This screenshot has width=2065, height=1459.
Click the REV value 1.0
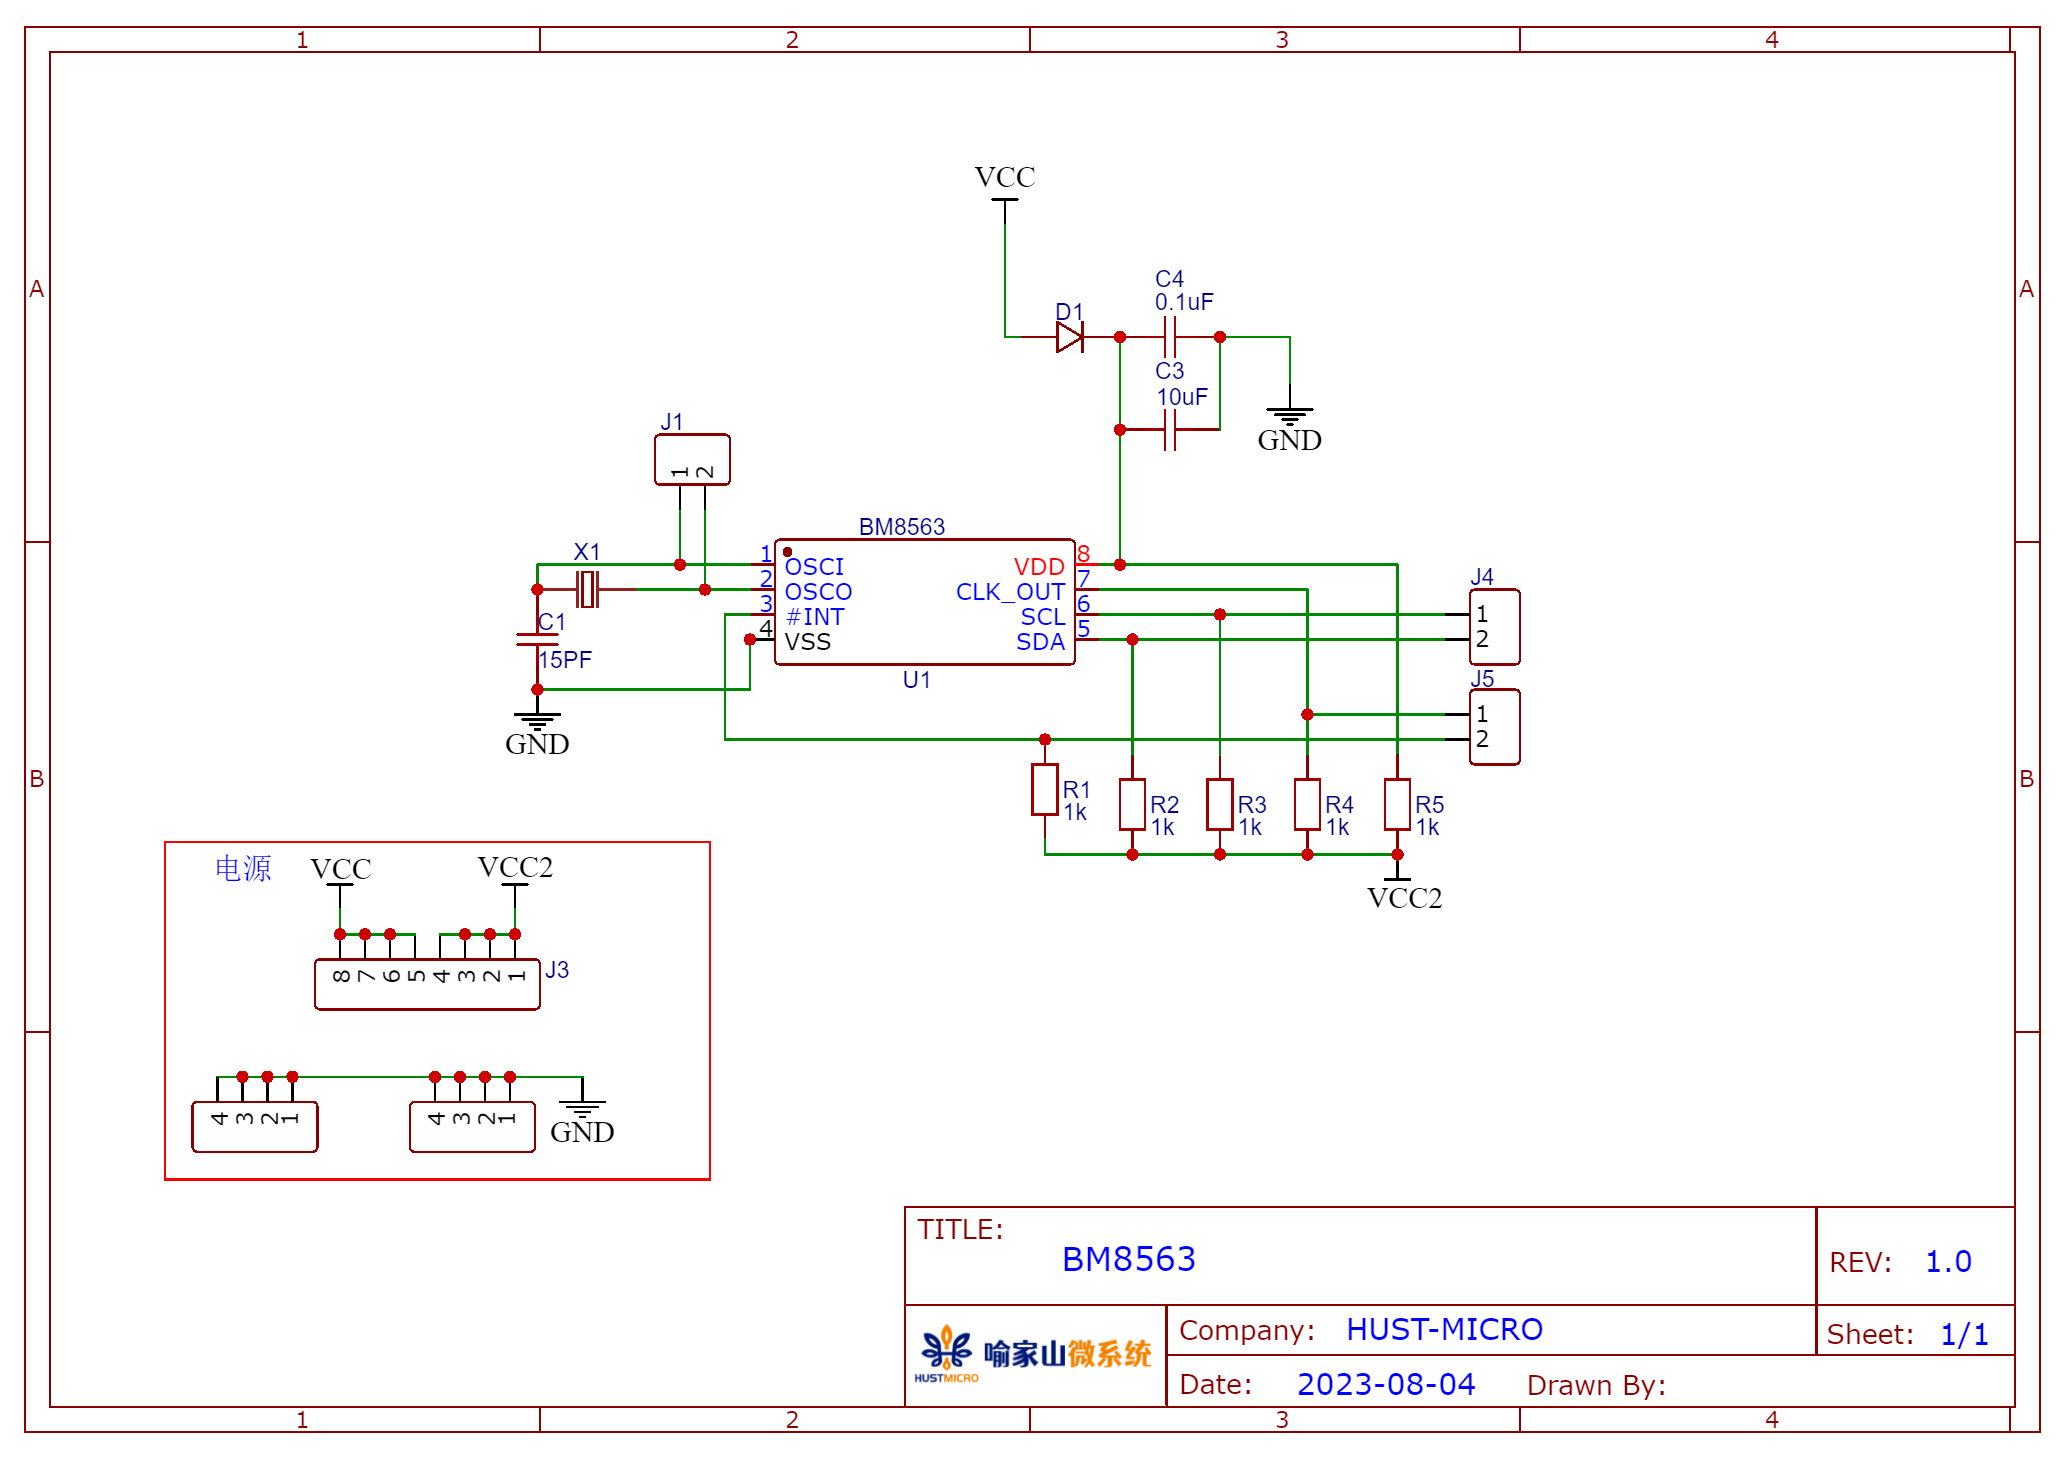pyautogui.click(x=1948, y=1262)
